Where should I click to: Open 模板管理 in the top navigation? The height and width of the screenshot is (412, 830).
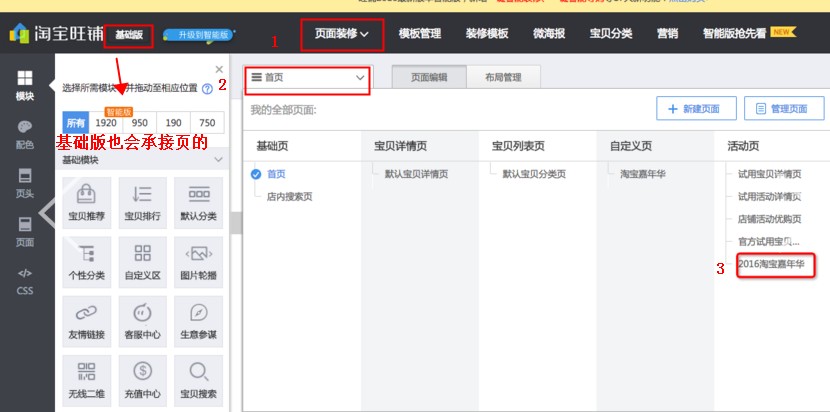pos(420,34)
